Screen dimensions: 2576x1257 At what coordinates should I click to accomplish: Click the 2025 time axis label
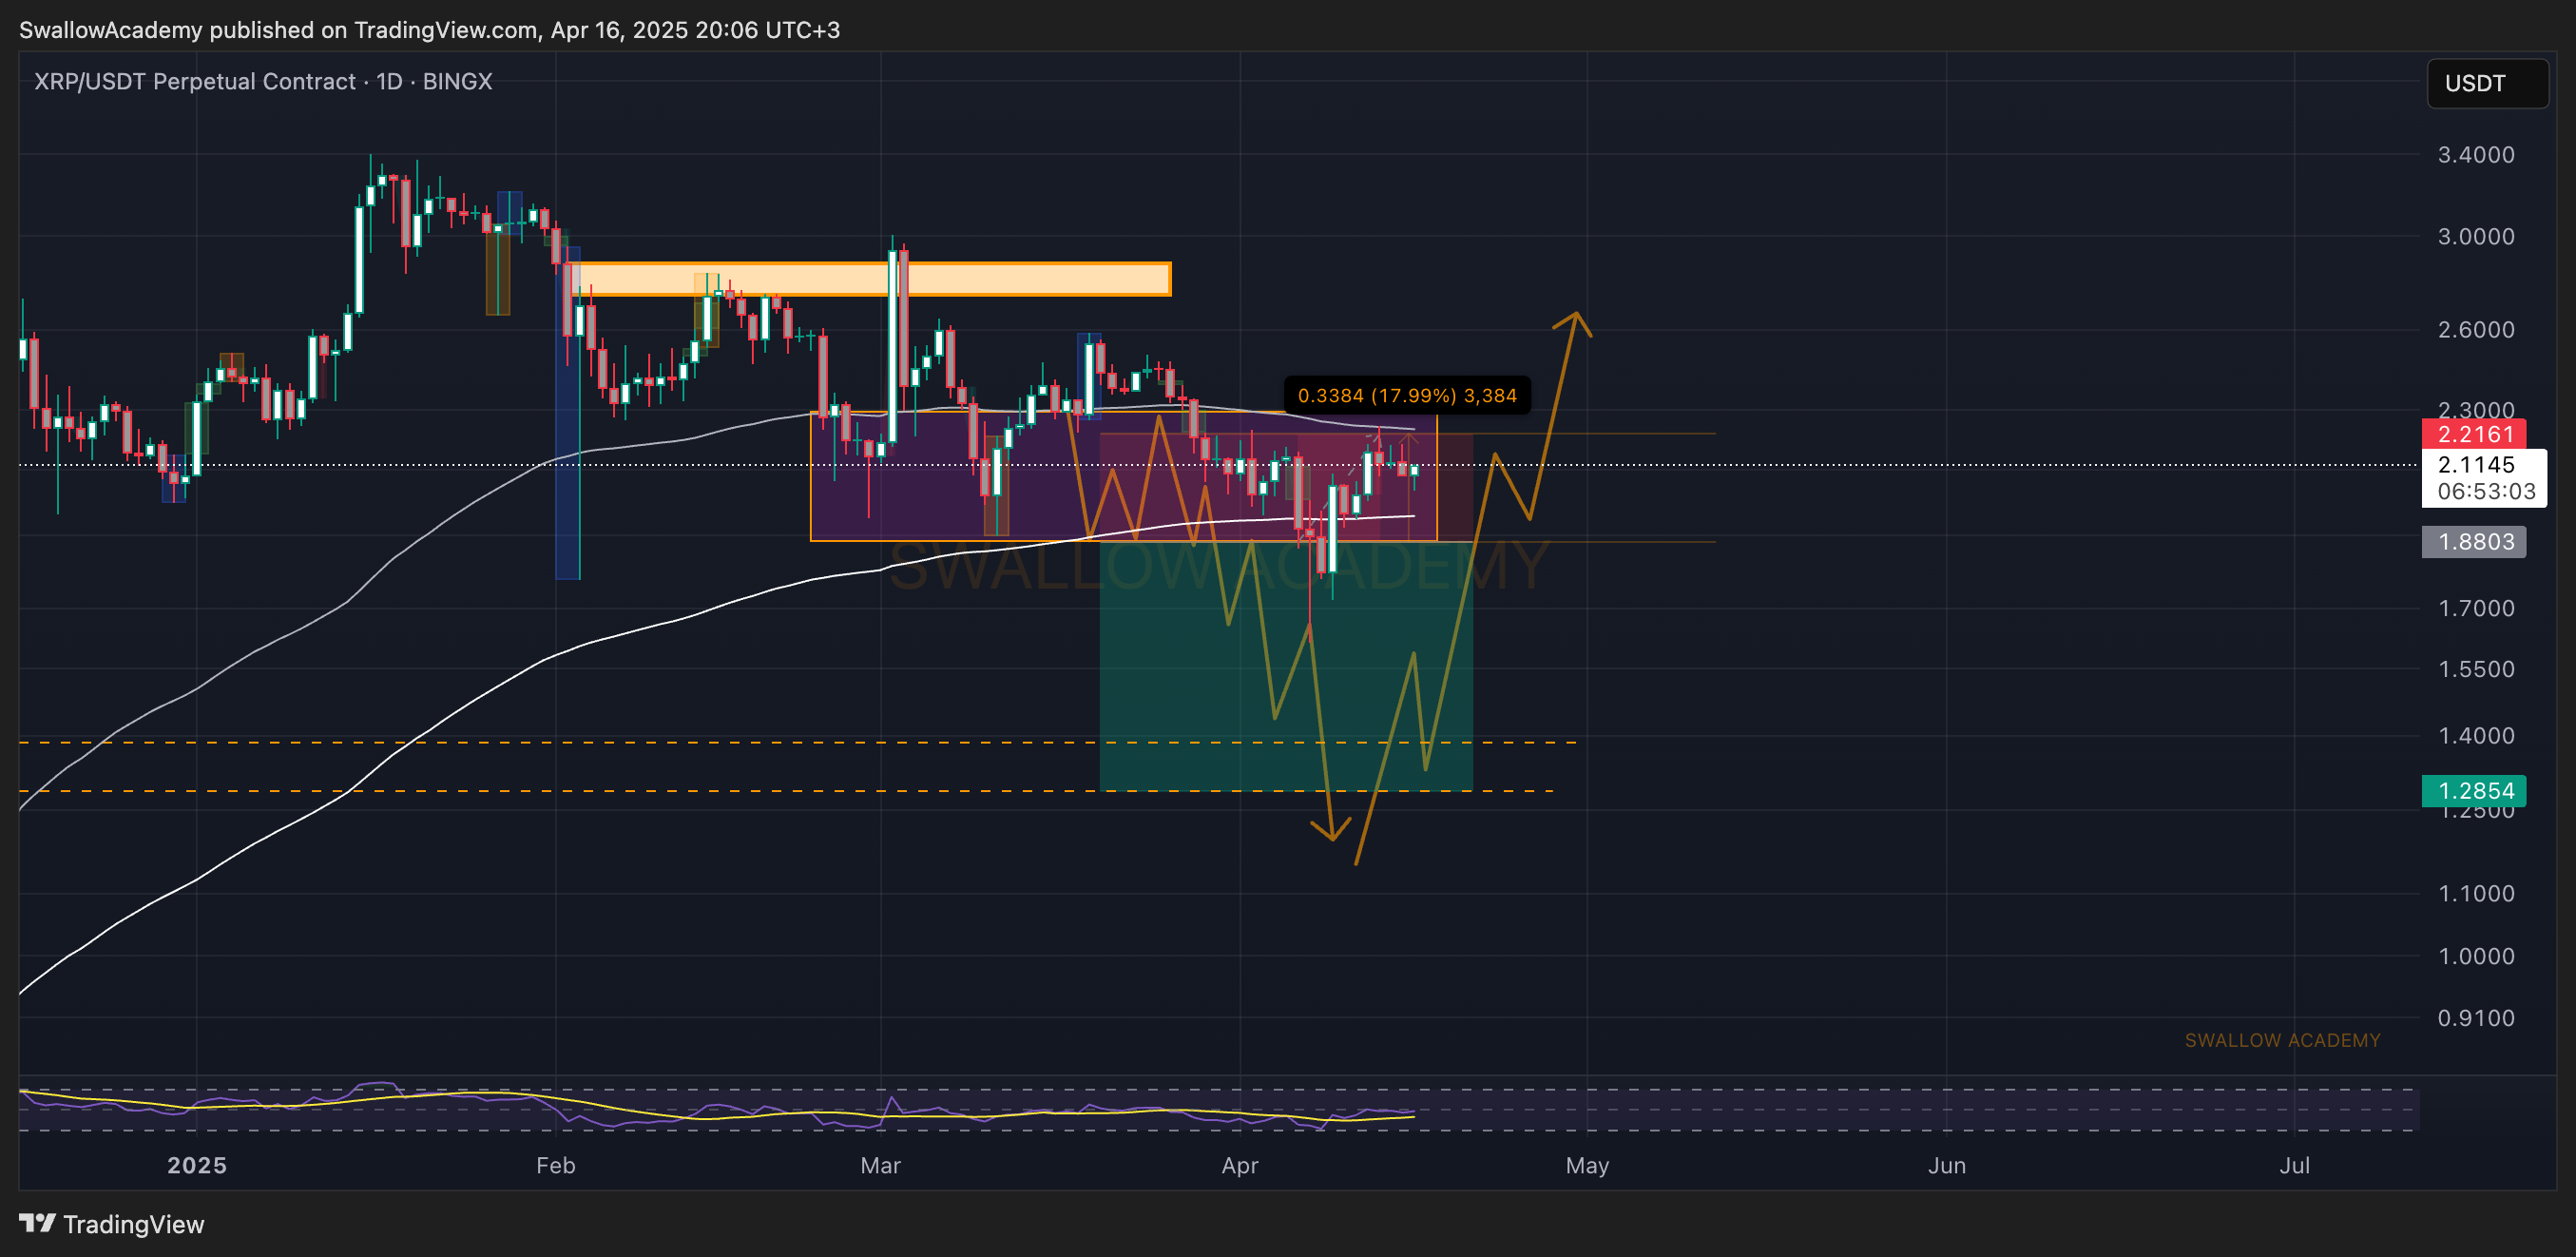point(197,1165)
